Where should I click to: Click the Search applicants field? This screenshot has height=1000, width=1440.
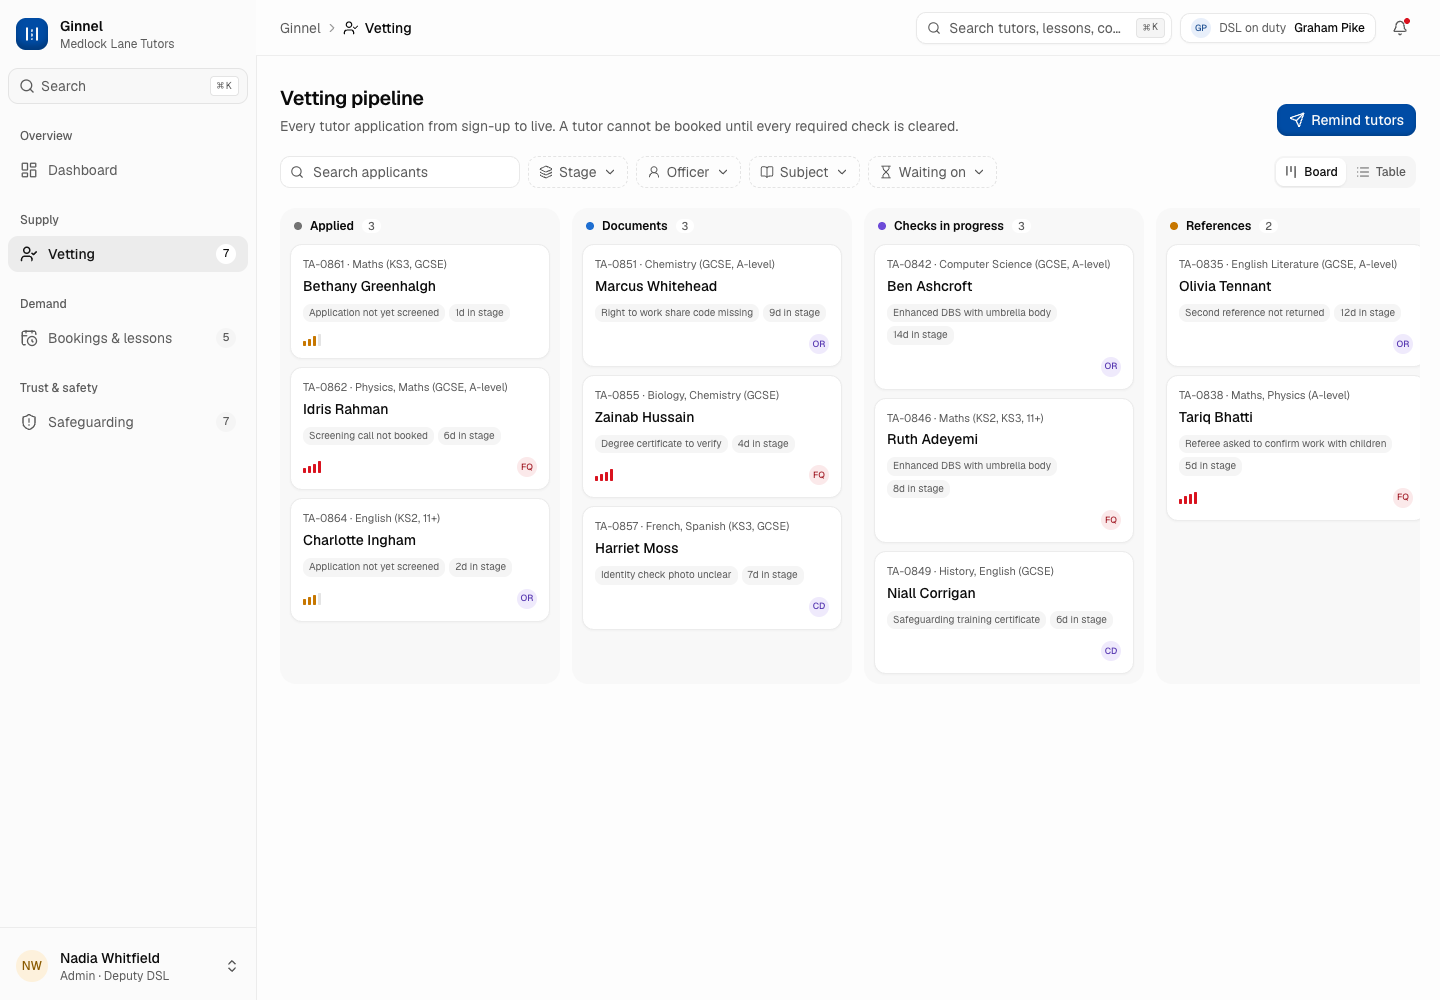[400, 172]
